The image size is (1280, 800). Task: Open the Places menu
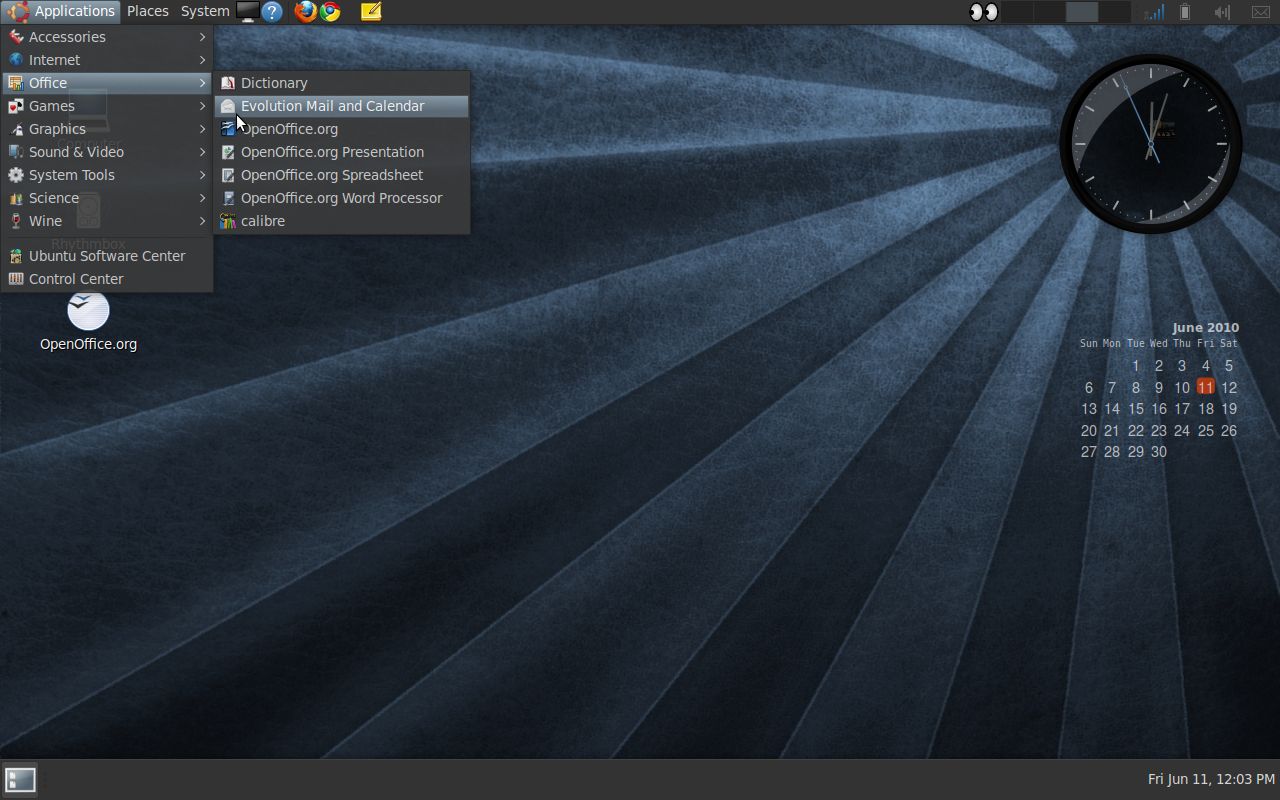pyautogui.click(x=147, y=11)
